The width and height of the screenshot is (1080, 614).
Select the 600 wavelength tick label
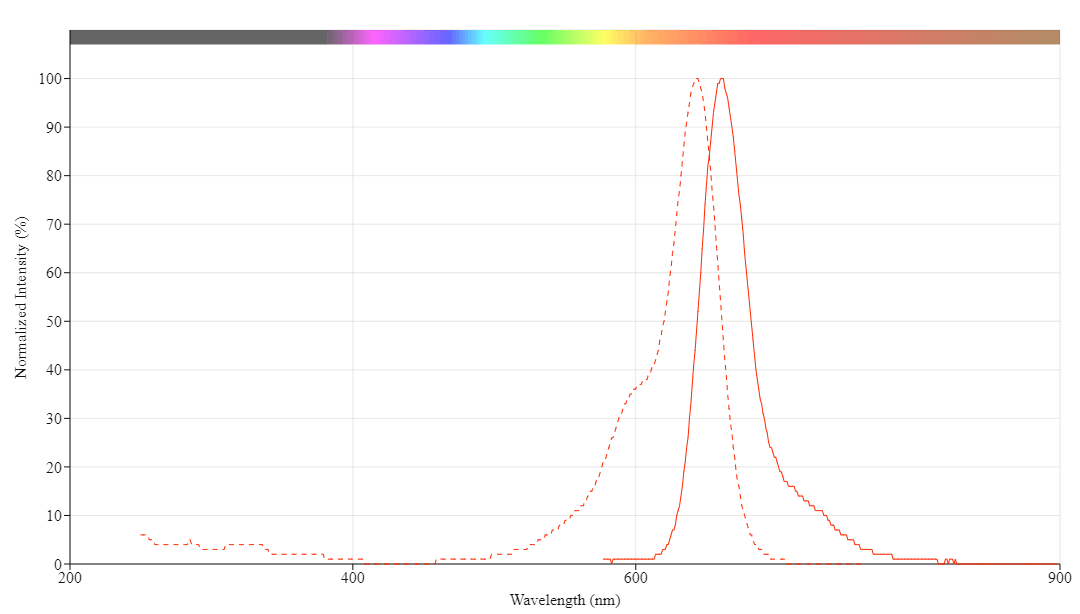[x=636, y=578]
